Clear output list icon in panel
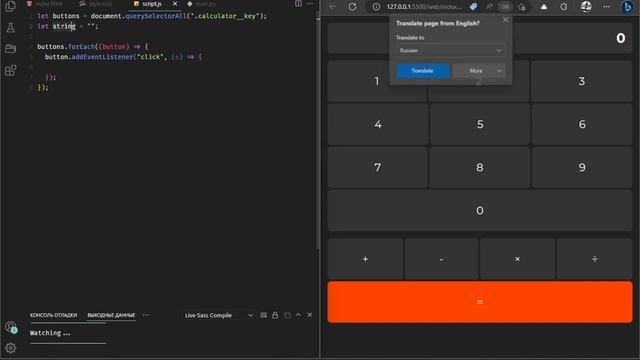 (x=264, y=315)
